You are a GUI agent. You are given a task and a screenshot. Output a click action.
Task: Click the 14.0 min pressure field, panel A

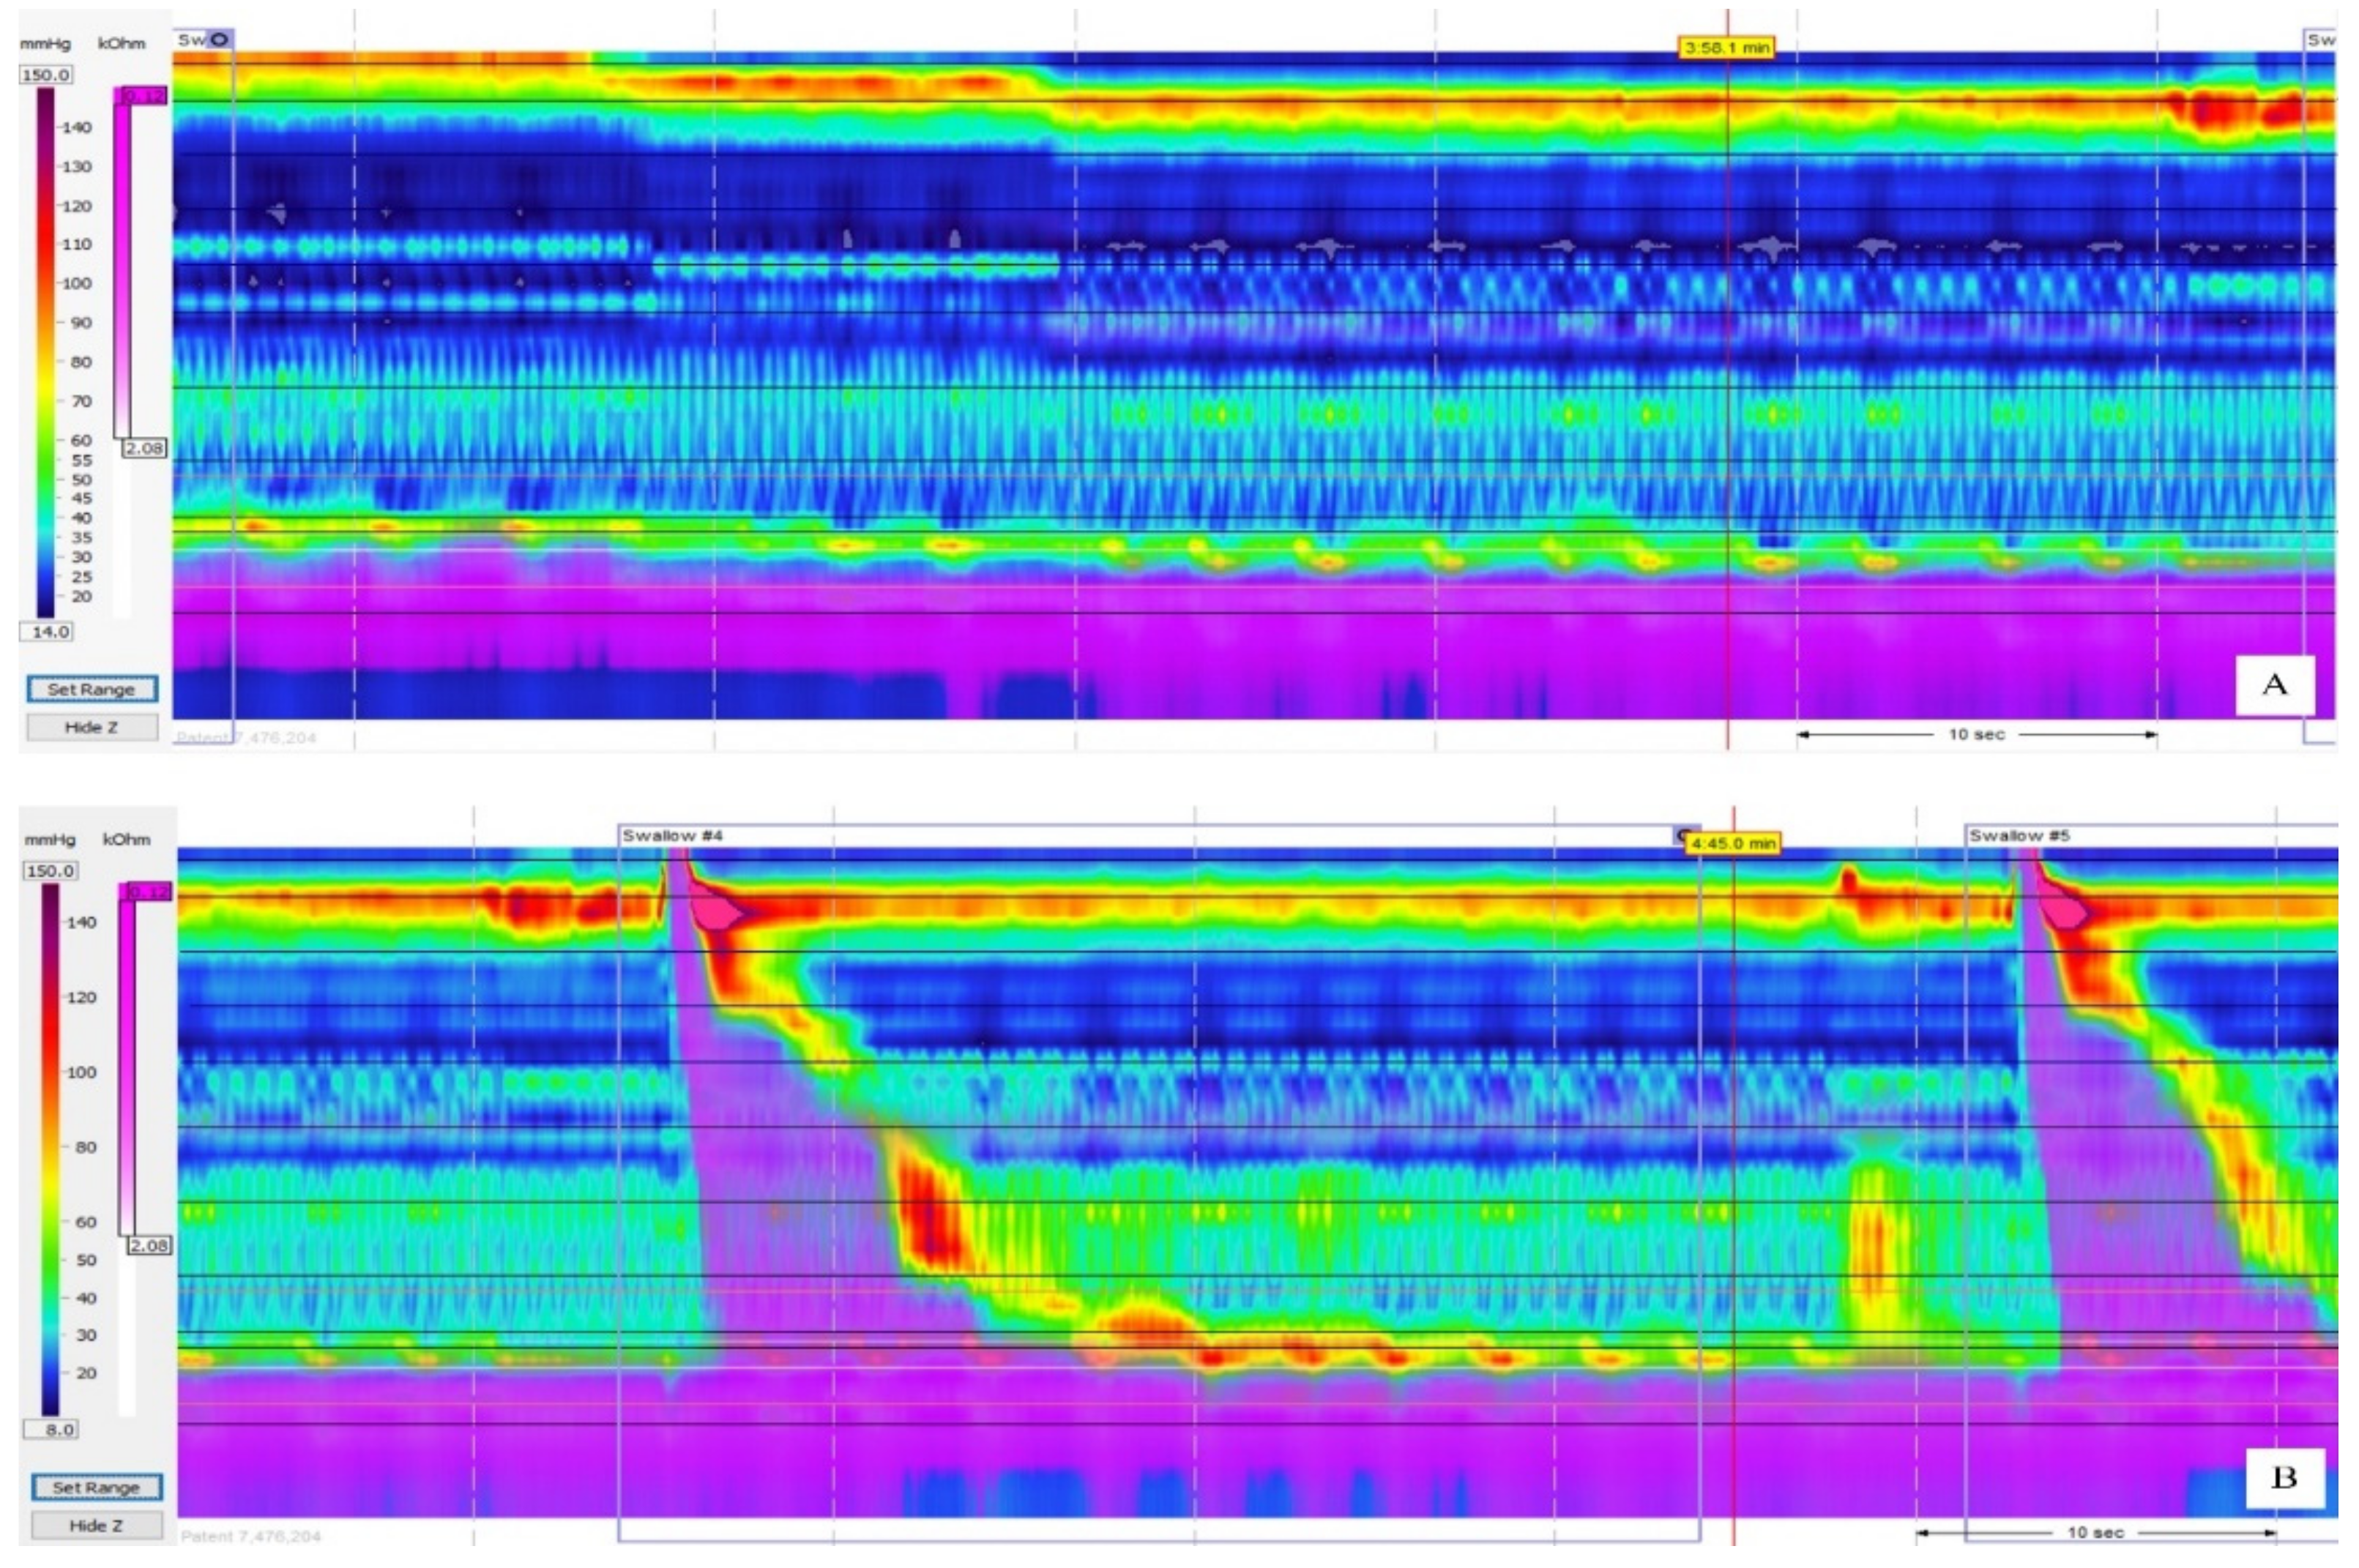pyautogui.click(x=46, y=631)
